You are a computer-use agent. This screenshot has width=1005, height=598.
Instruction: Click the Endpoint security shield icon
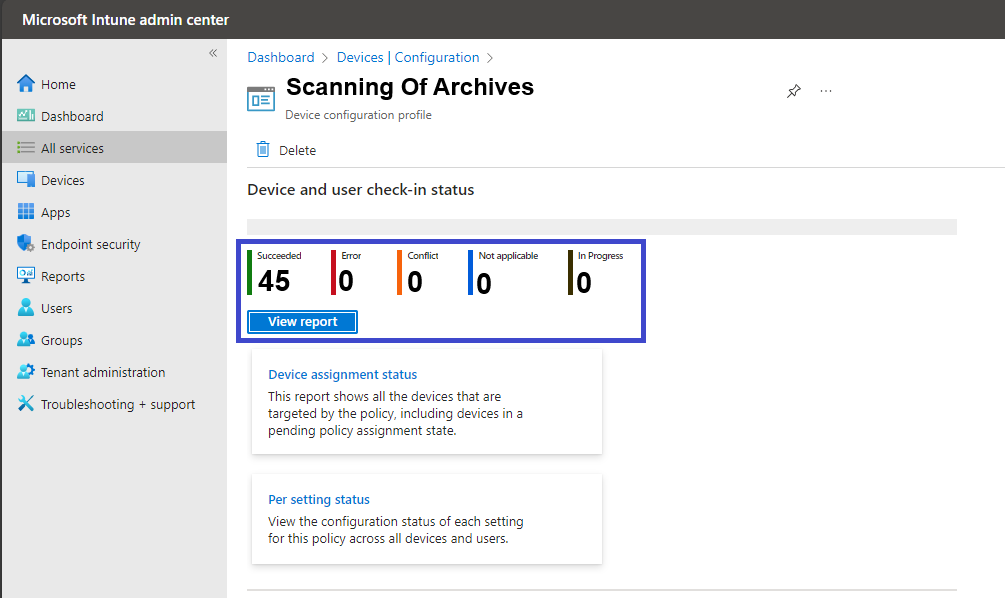(26, 244)
